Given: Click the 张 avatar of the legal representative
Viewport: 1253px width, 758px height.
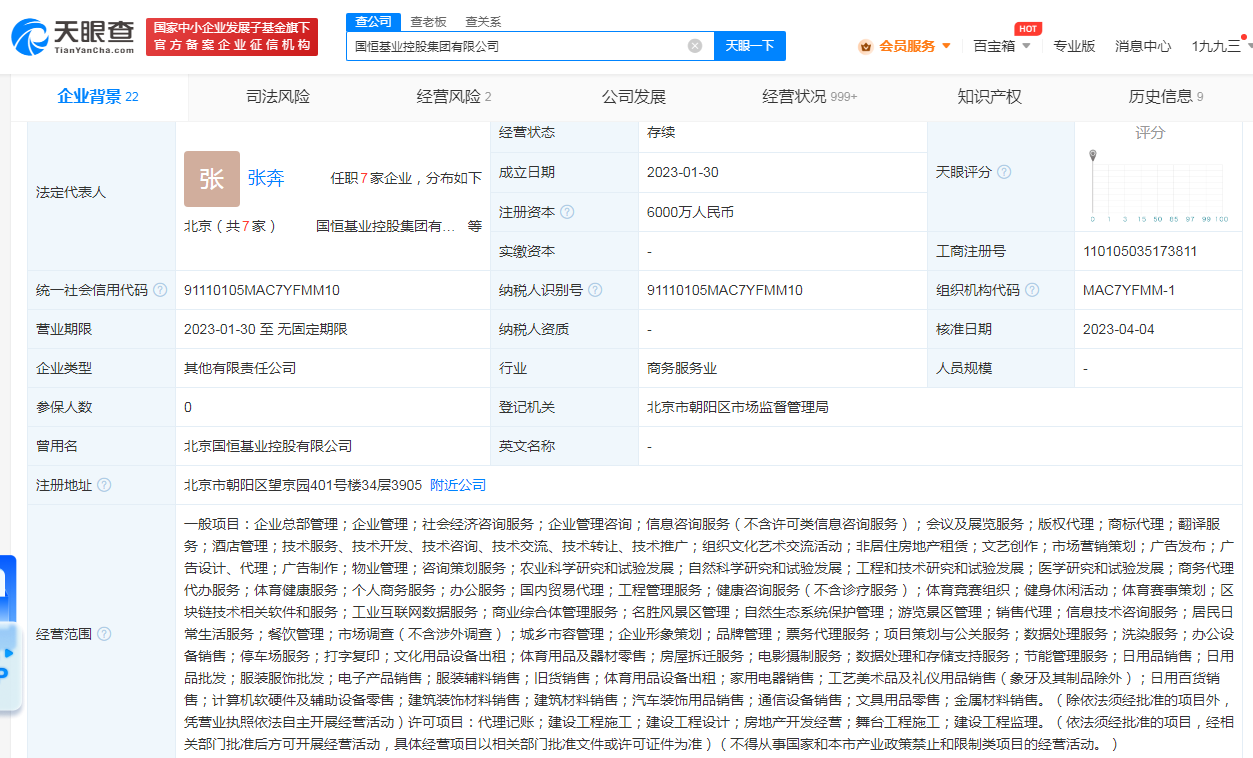Looking at the screenshot, I should [x=211, y=178].
